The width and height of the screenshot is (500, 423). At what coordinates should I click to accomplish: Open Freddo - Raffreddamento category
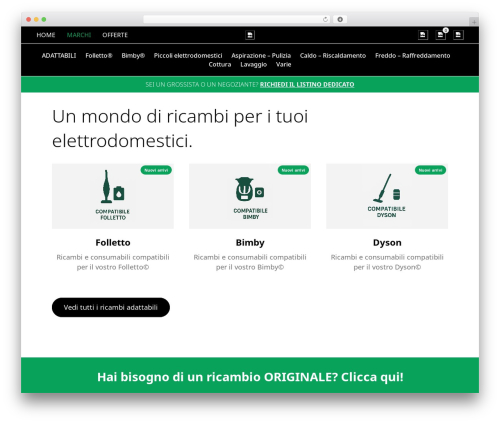[x=413, y=56]
